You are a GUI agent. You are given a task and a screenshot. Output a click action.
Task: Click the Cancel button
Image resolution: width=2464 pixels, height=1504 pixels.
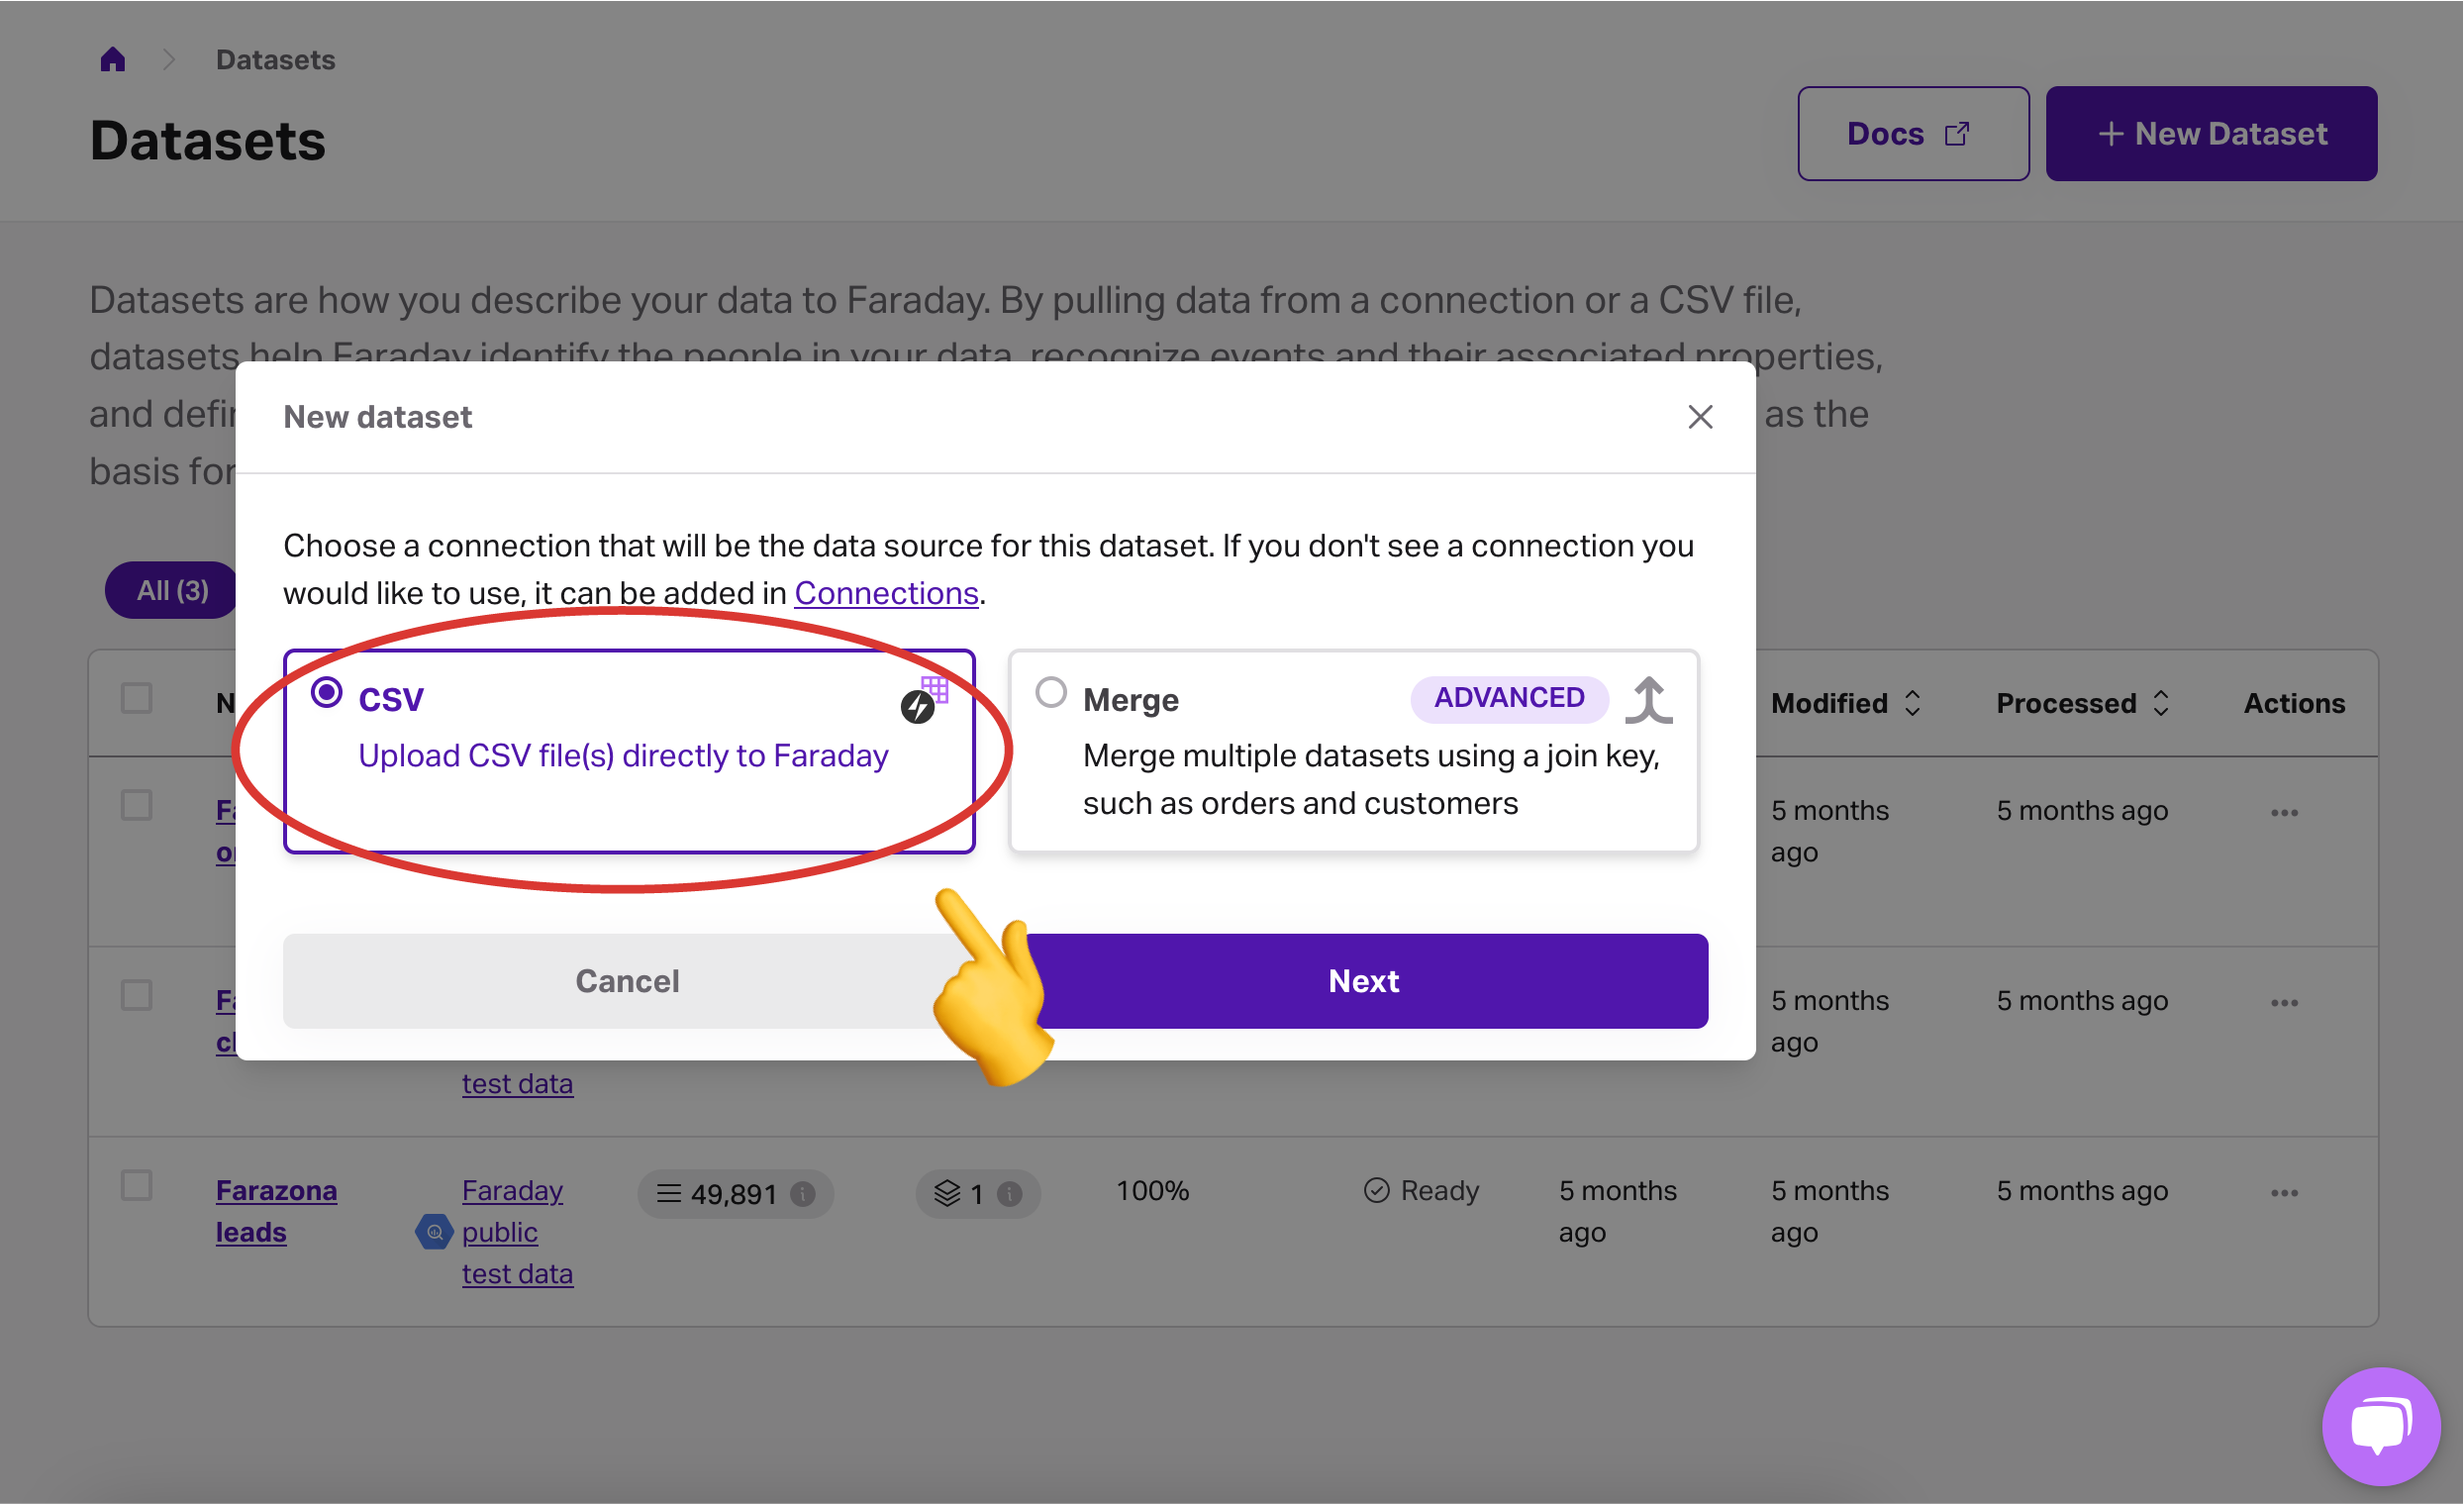pos(627,981)
